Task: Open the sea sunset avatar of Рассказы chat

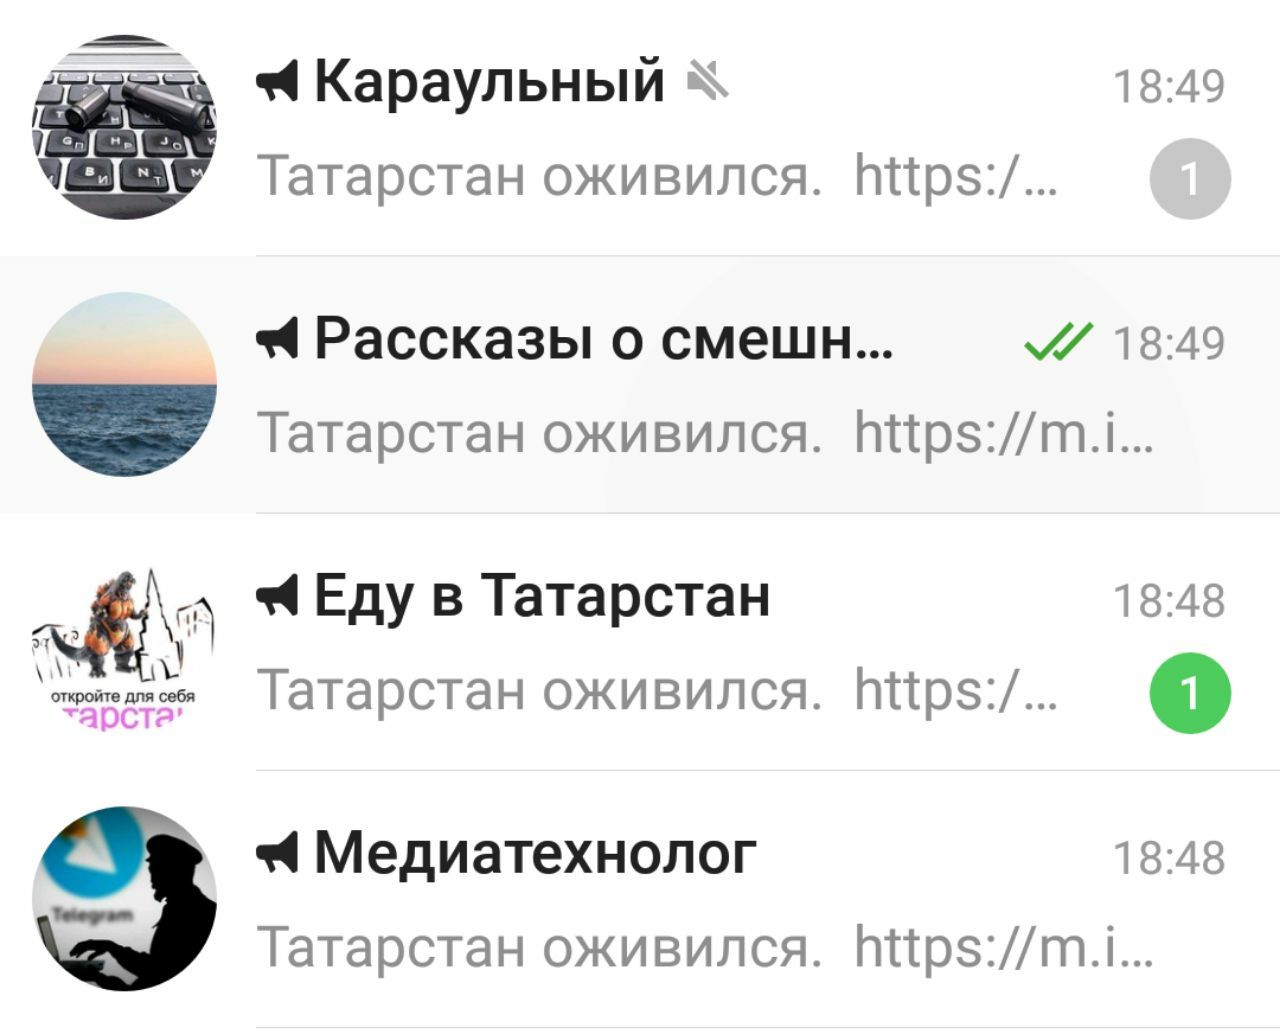Action: 124,384
